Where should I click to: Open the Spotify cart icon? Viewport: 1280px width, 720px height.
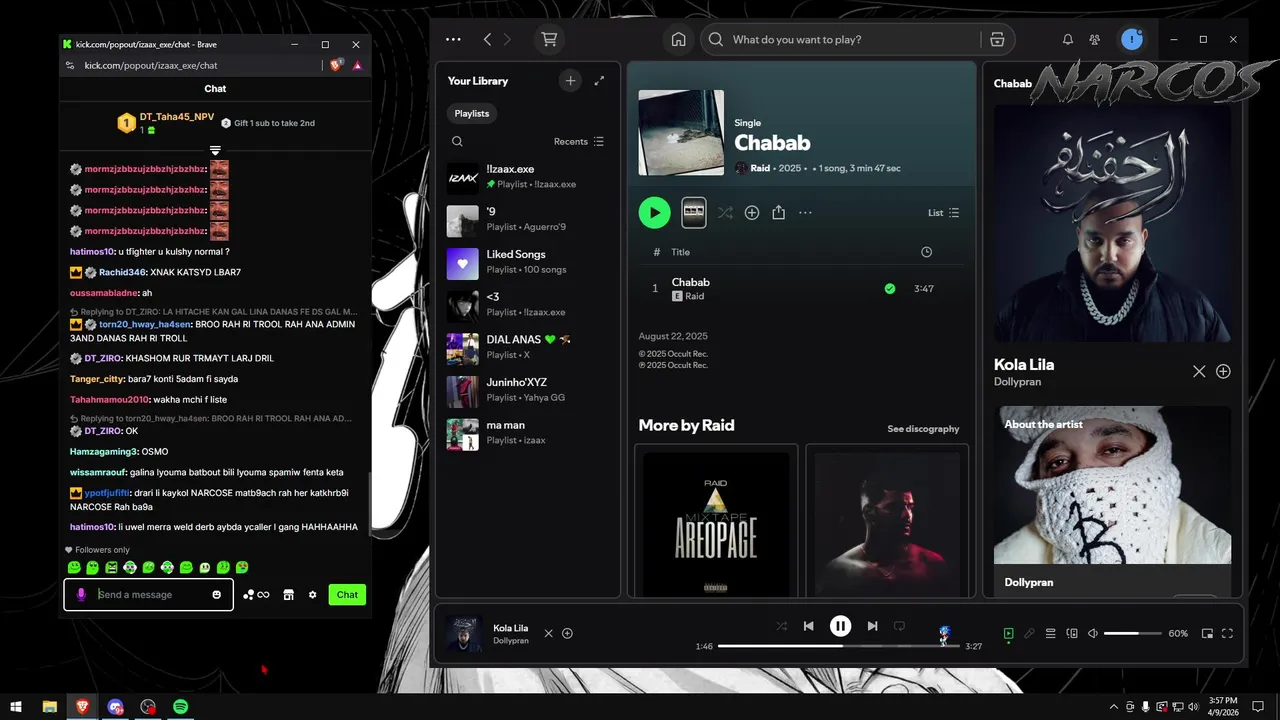549,39
